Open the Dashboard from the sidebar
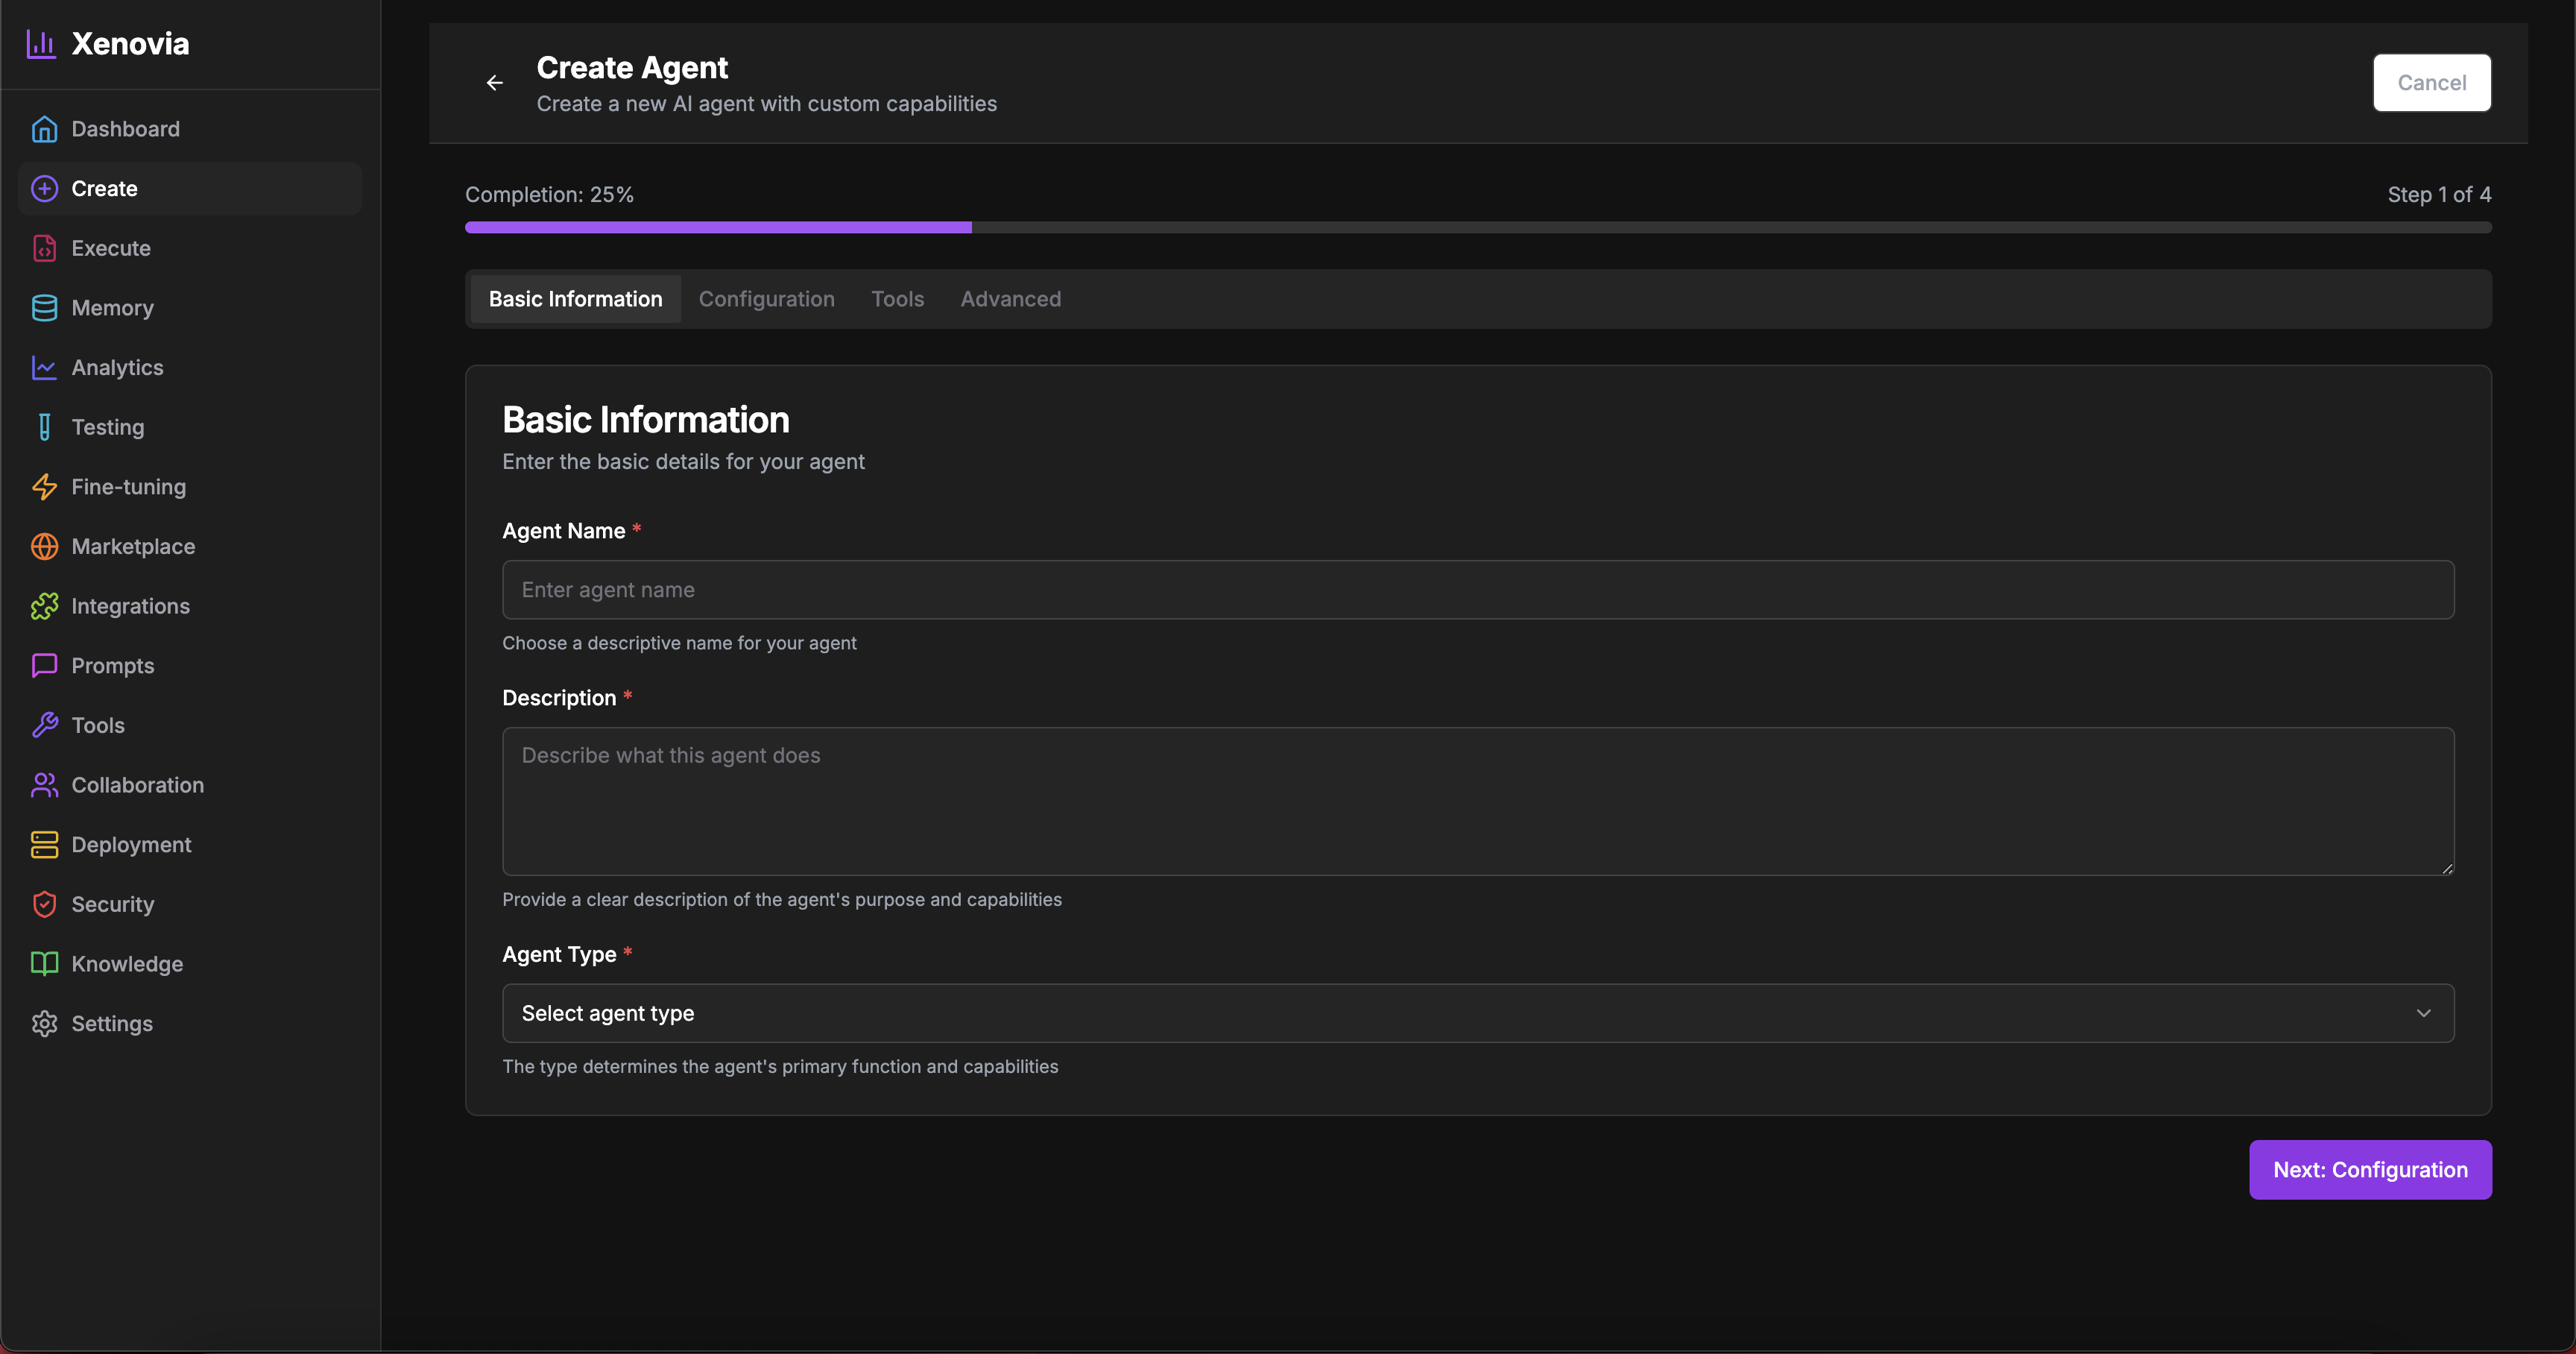The height and width of the screenshot is (1354, 2576). tap(125, 128)
